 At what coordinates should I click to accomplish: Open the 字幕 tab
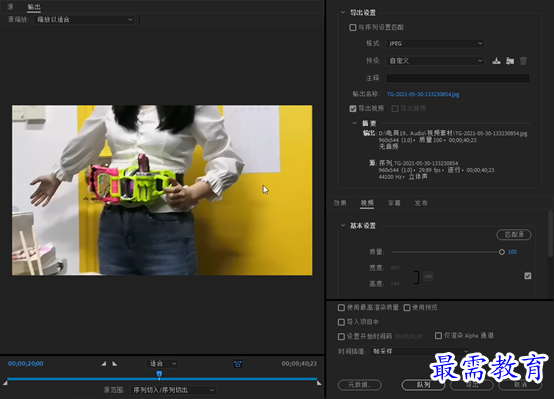coord(394,203)
